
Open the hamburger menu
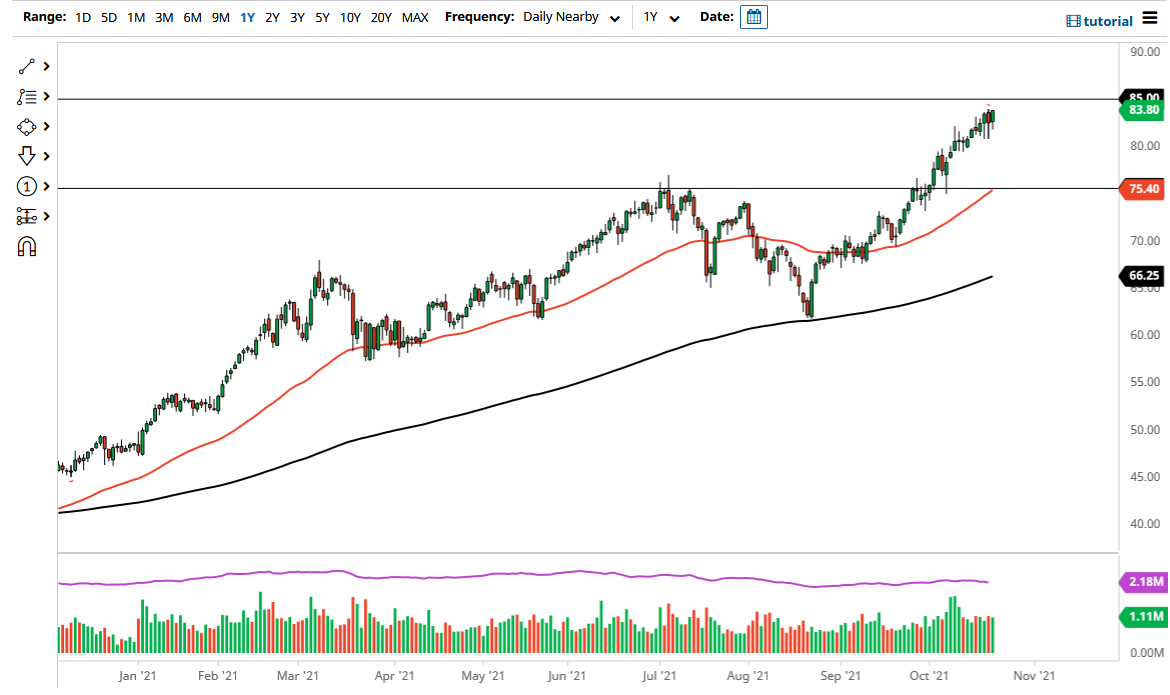click(x=1149, y=19)
